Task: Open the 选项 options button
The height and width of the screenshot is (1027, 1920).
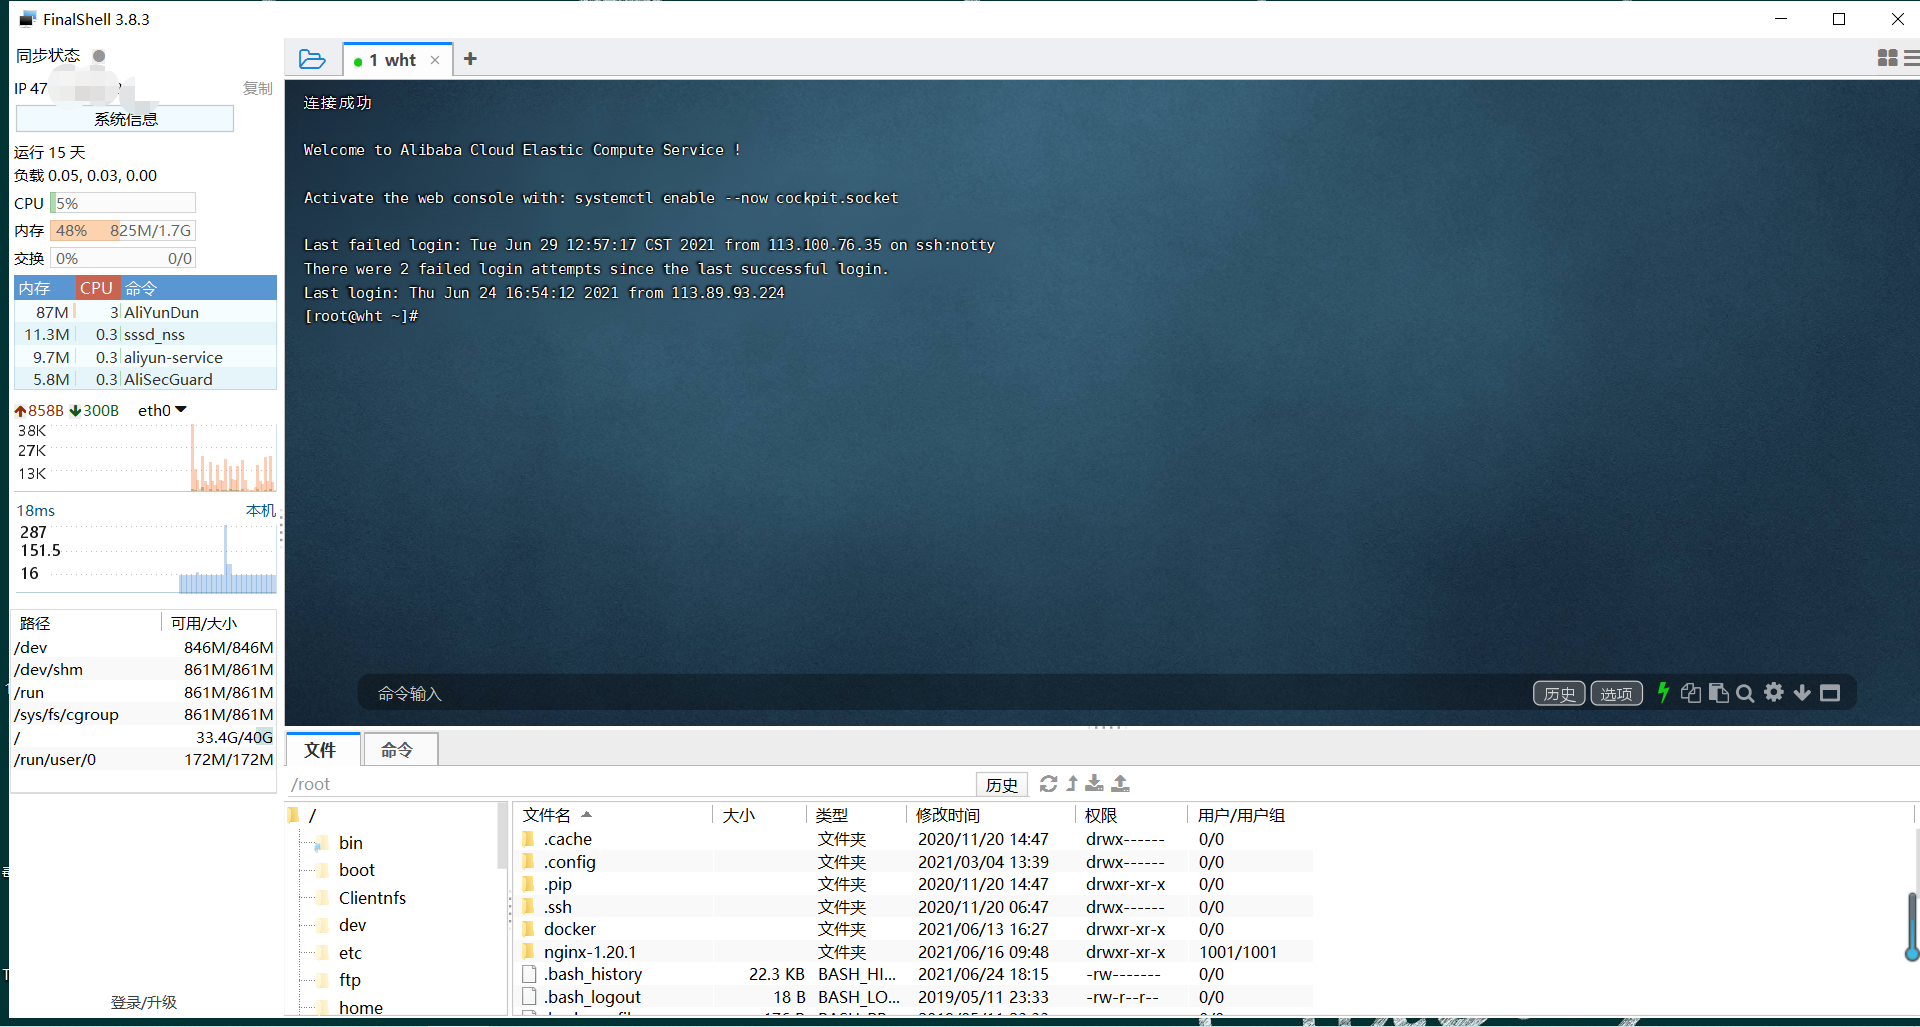Action: coord(1616,693)
